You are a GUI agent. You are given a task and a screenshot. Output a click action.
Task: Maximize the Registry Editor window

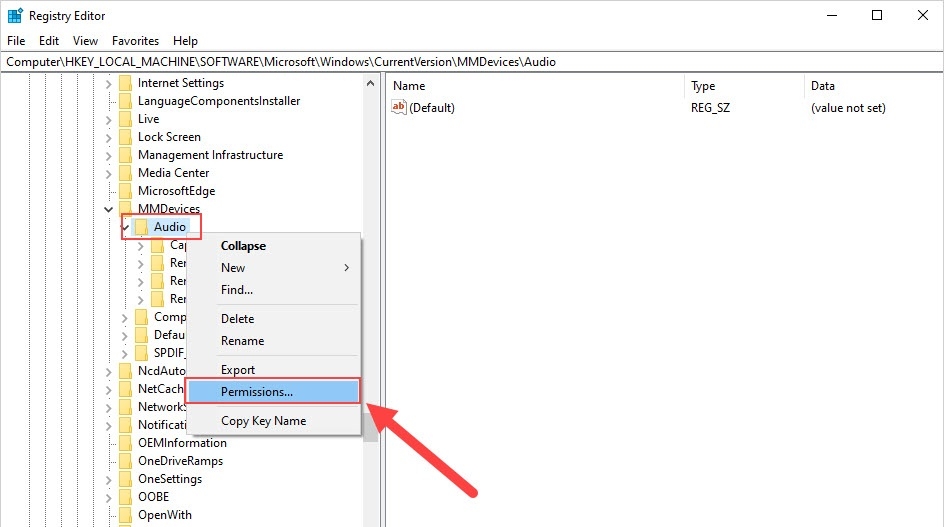(x=877, y=15)
